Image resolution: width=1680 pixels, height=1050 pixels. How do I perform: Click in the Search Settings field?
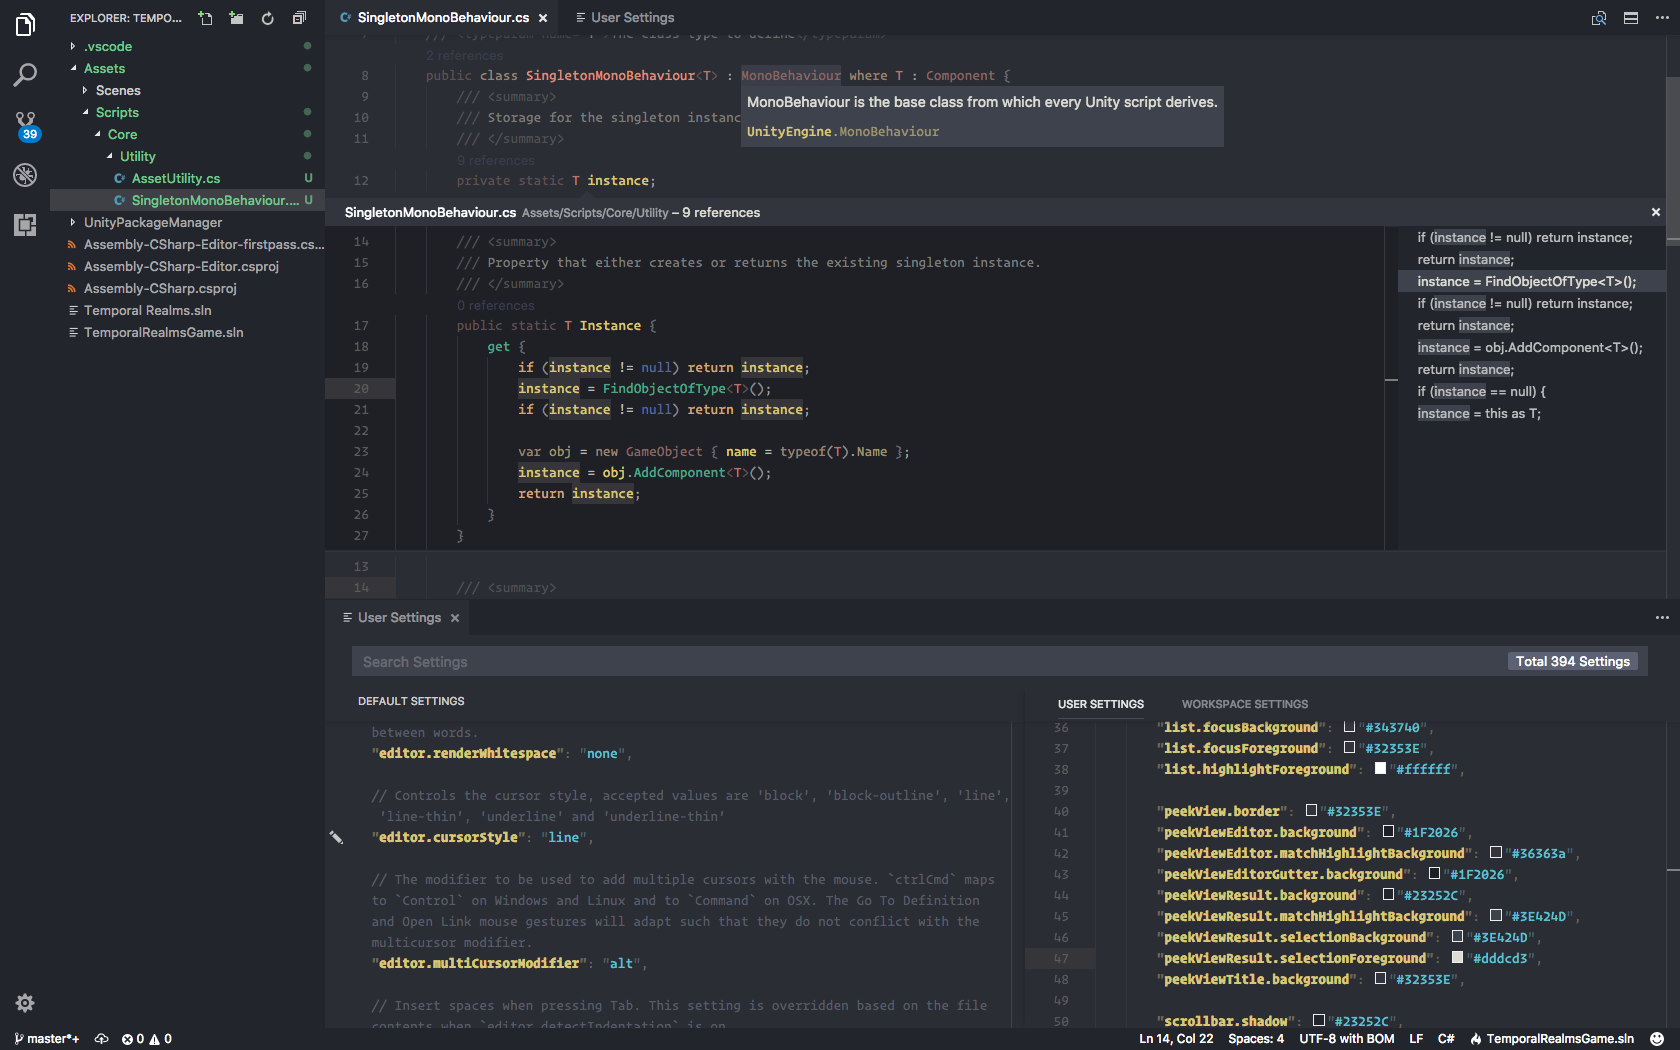927,662
